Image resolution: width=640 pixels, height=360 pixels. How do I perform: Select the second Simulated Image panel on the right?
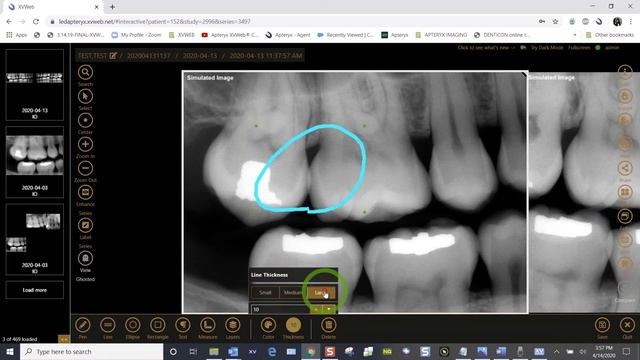pos(584,192)
